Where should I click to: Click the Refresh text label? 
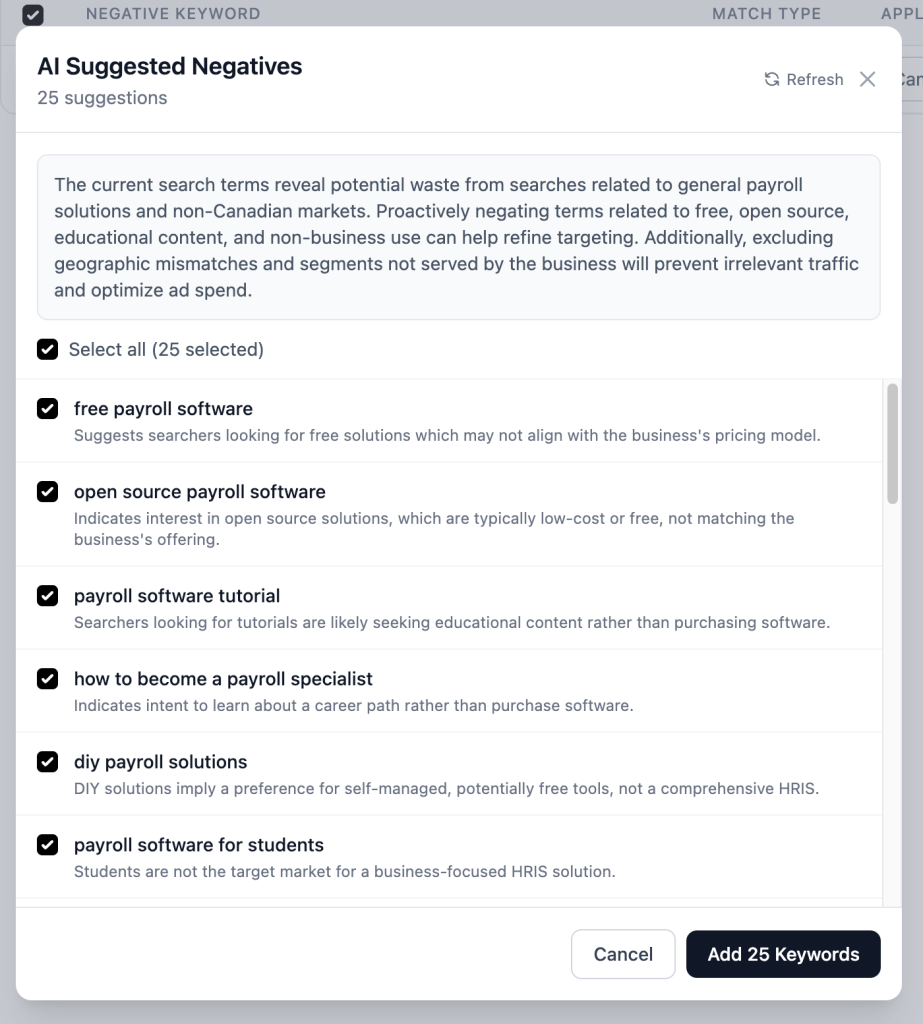(x=815, y=79)
